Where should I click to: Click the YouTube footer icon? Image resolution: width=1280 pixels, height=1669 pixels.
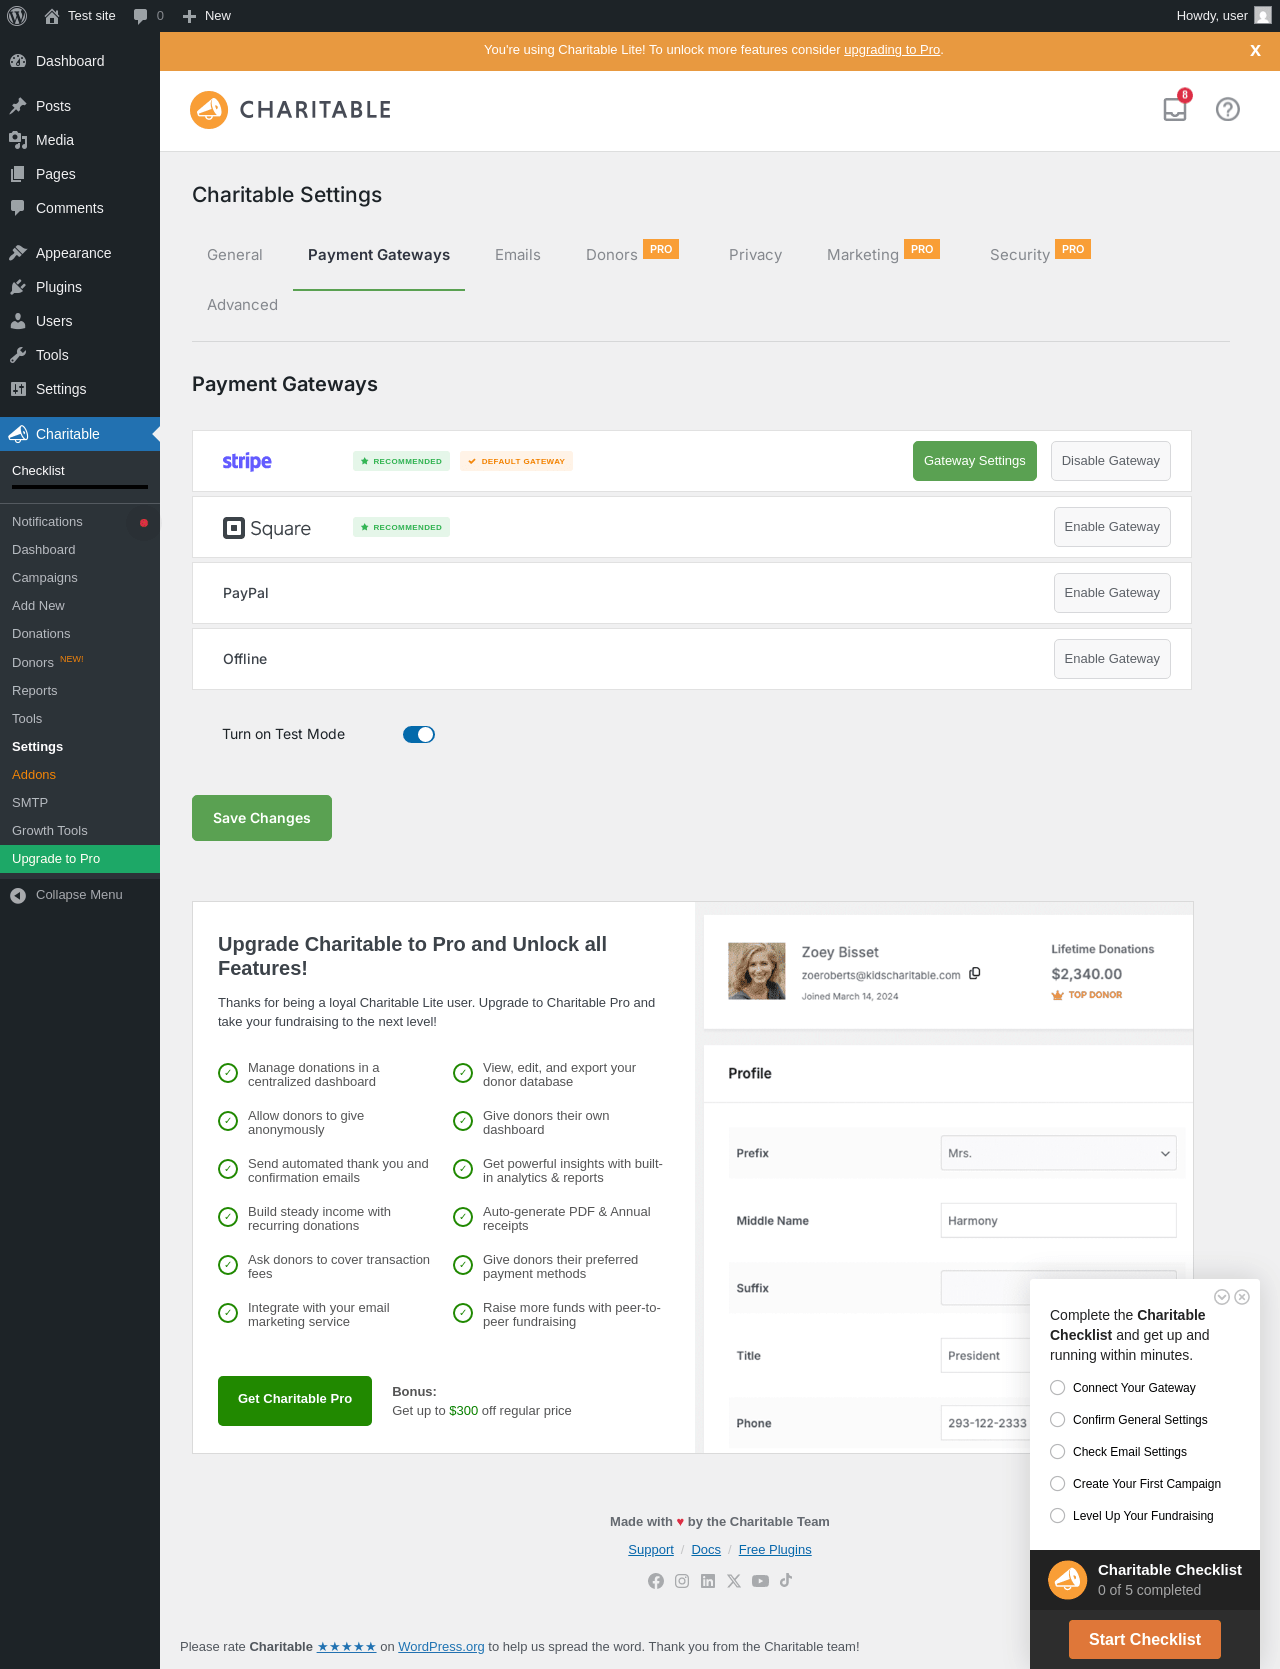point(760,1581)
